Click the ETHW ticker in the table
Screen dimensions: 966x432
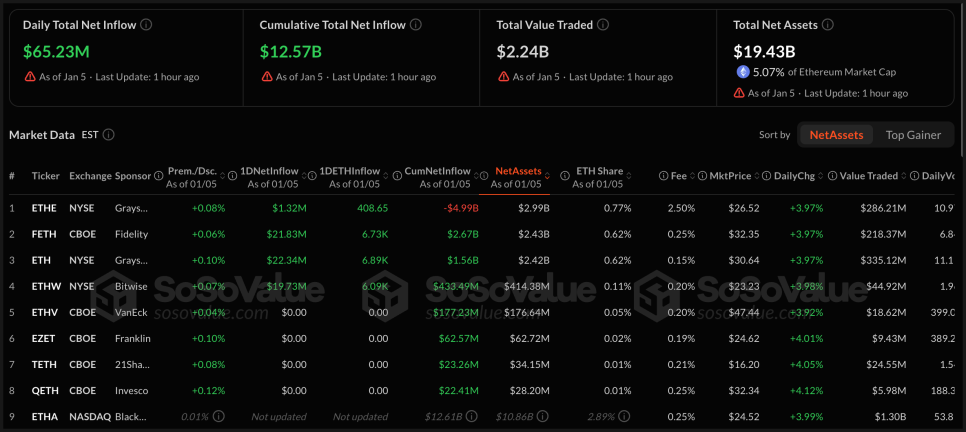pyautogui.click(x=46, y=286)
